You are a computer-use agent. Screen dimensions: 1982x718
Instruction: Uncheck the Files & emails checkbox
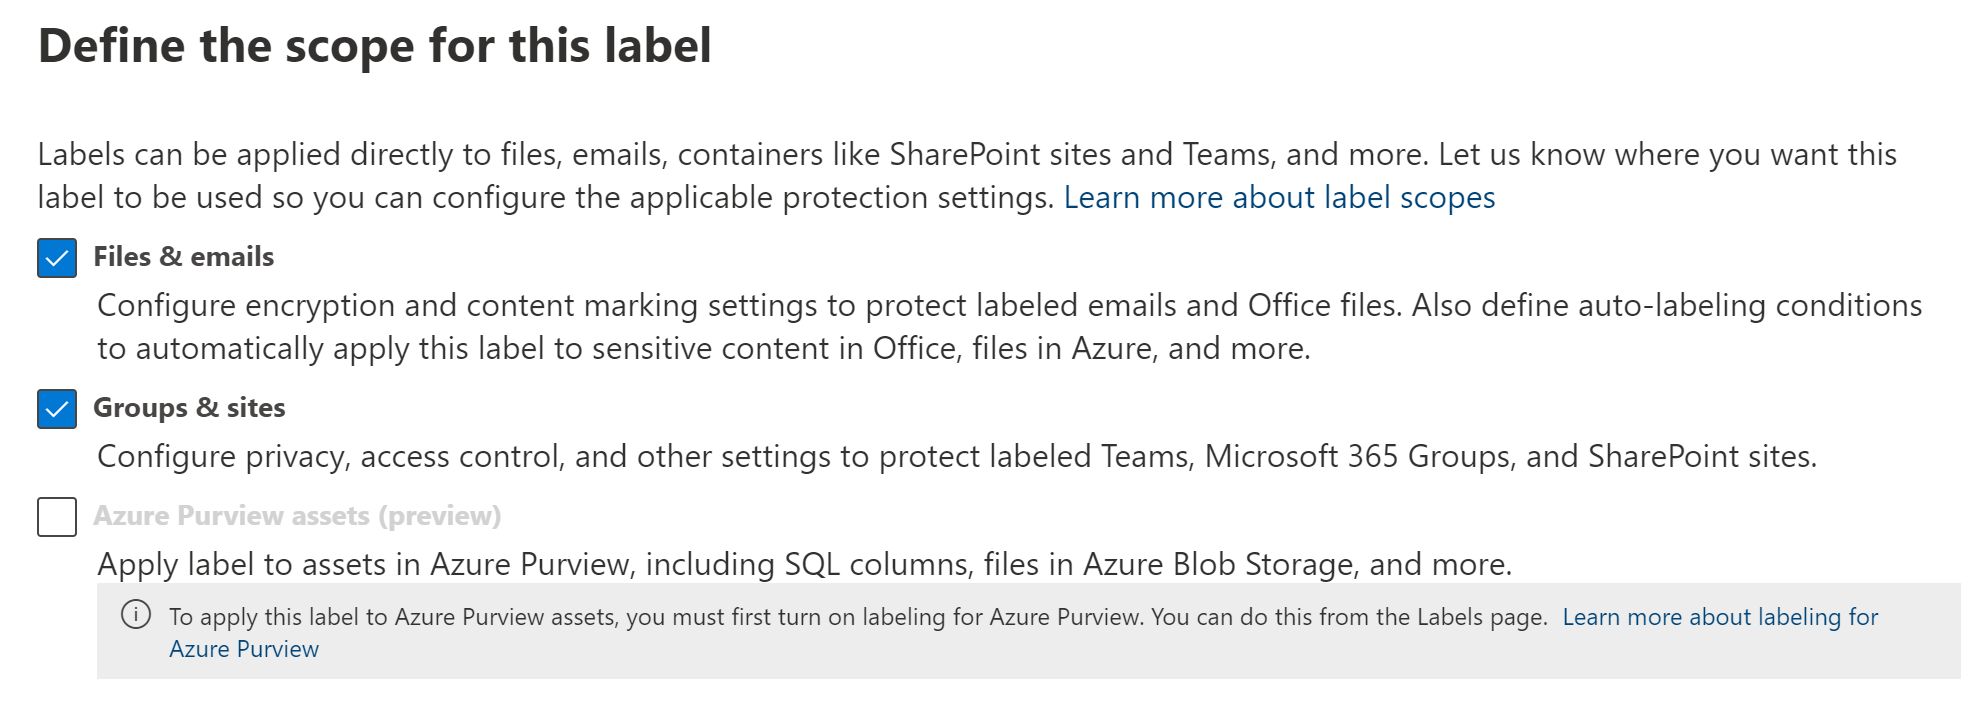(57, 258)
